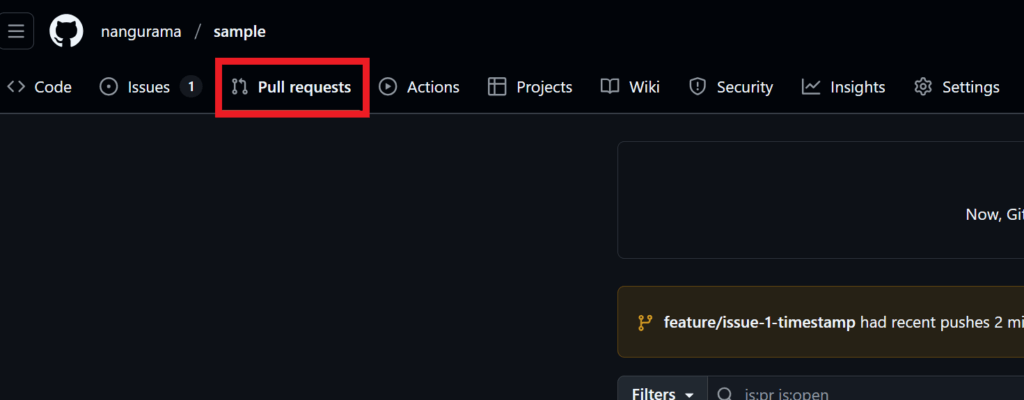This screenshot has width=1024, height=400.
Task: Go to the nangurama user profile
Action: pyautogui.click(x=141, y=31)
